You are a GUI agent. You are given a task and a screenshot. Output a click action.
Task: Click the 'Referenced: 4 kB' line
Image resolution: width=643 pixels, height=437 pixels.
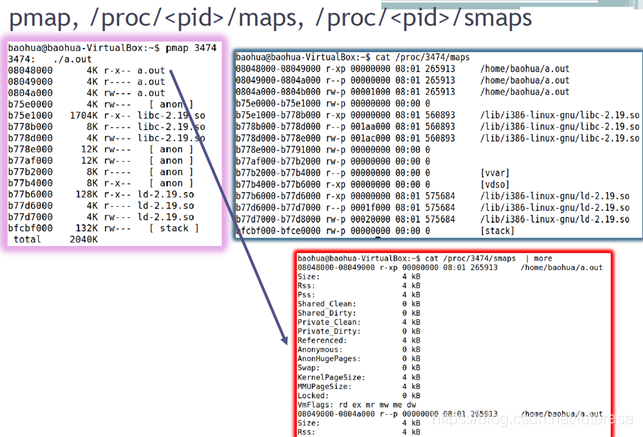click(359, 340)
